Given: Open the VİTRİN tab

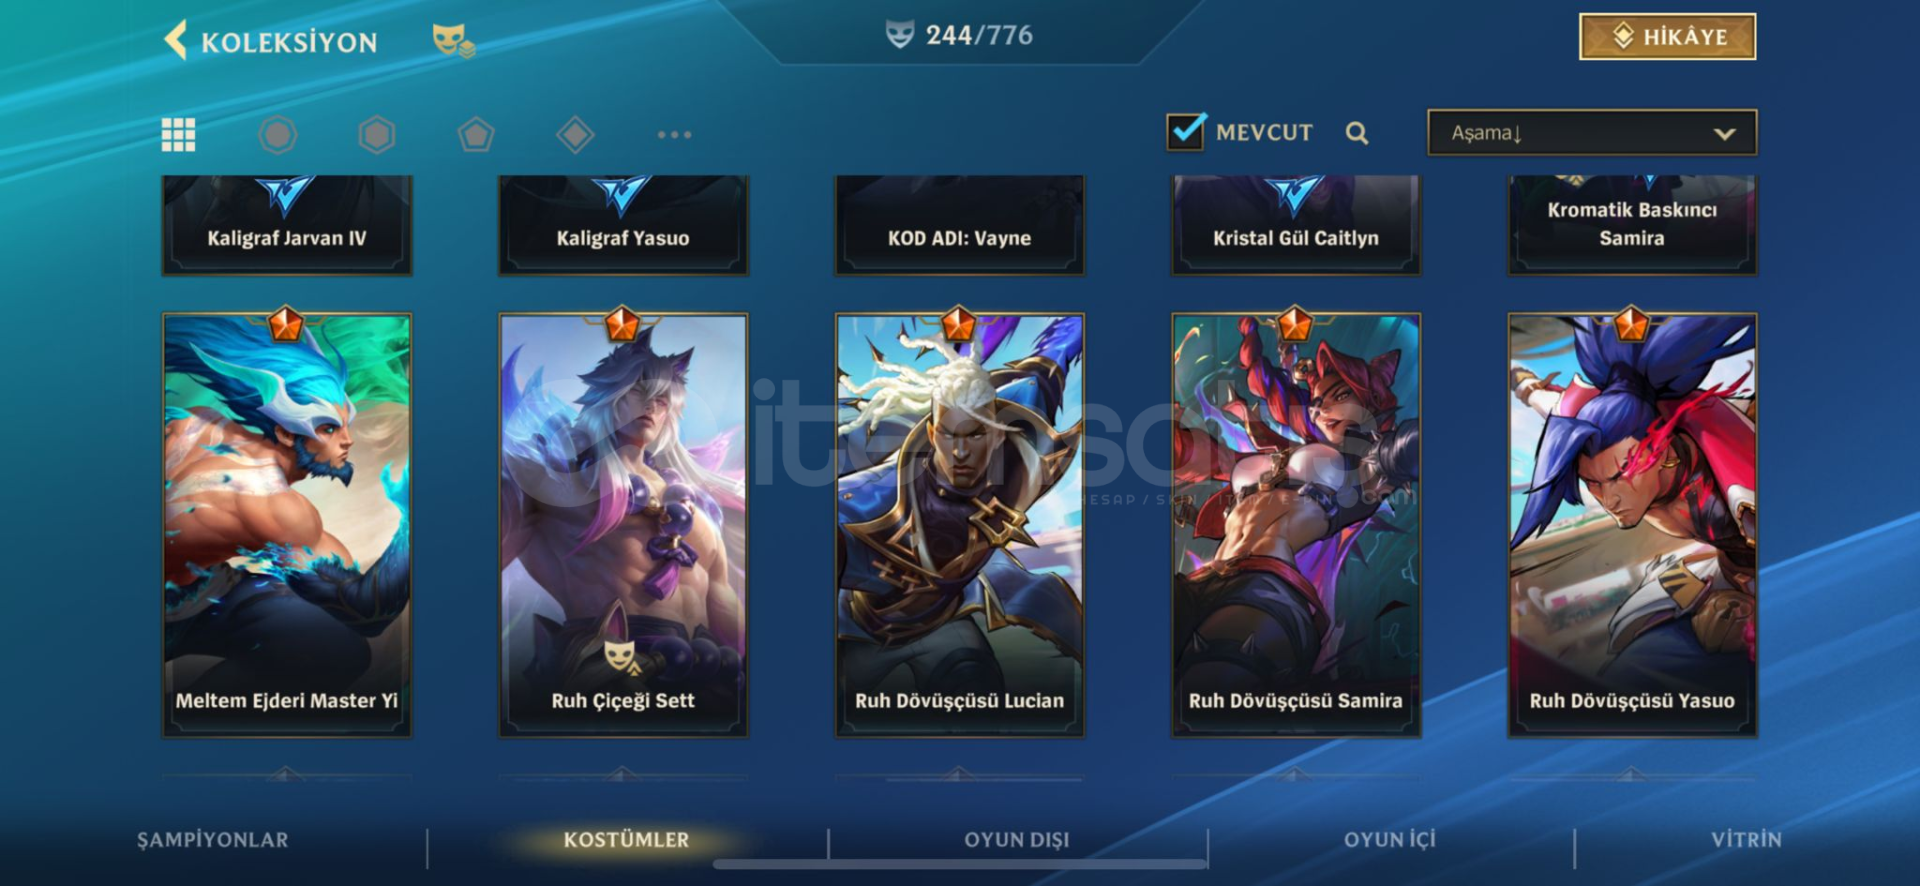Looking at the screenshot, I should coord(1746,840).
